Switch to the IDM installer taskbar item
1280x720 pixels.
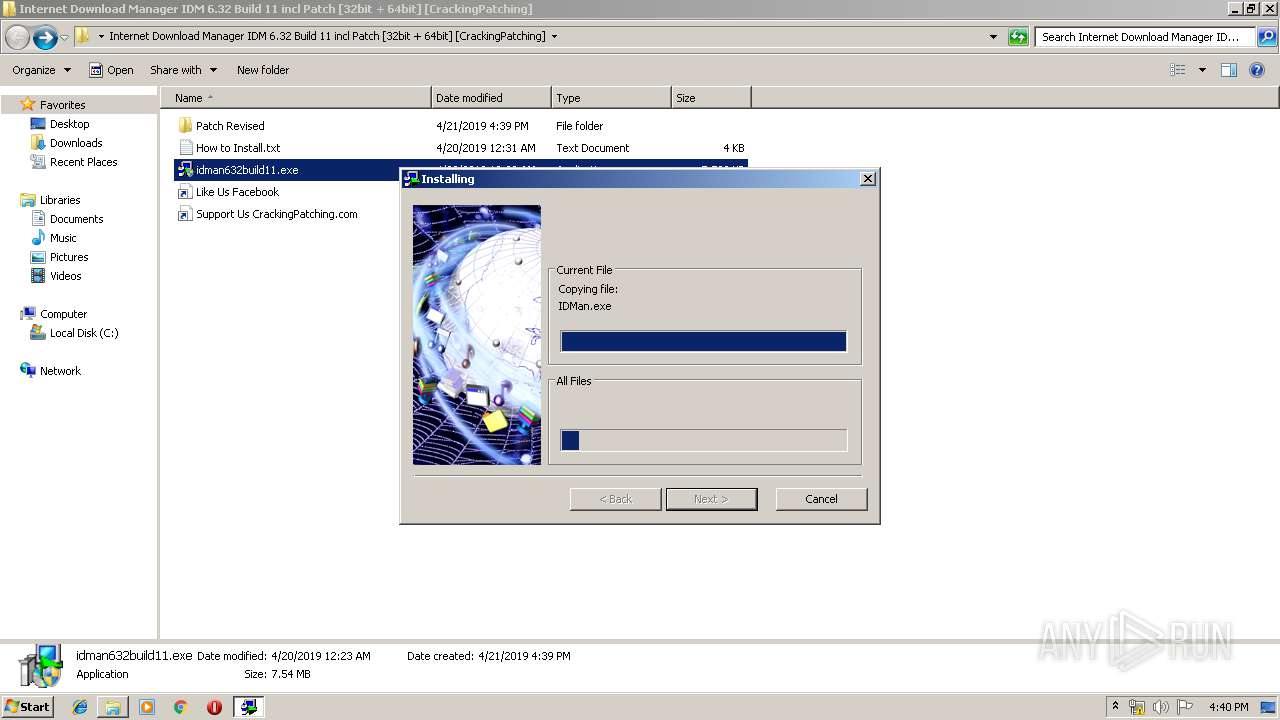248,707
